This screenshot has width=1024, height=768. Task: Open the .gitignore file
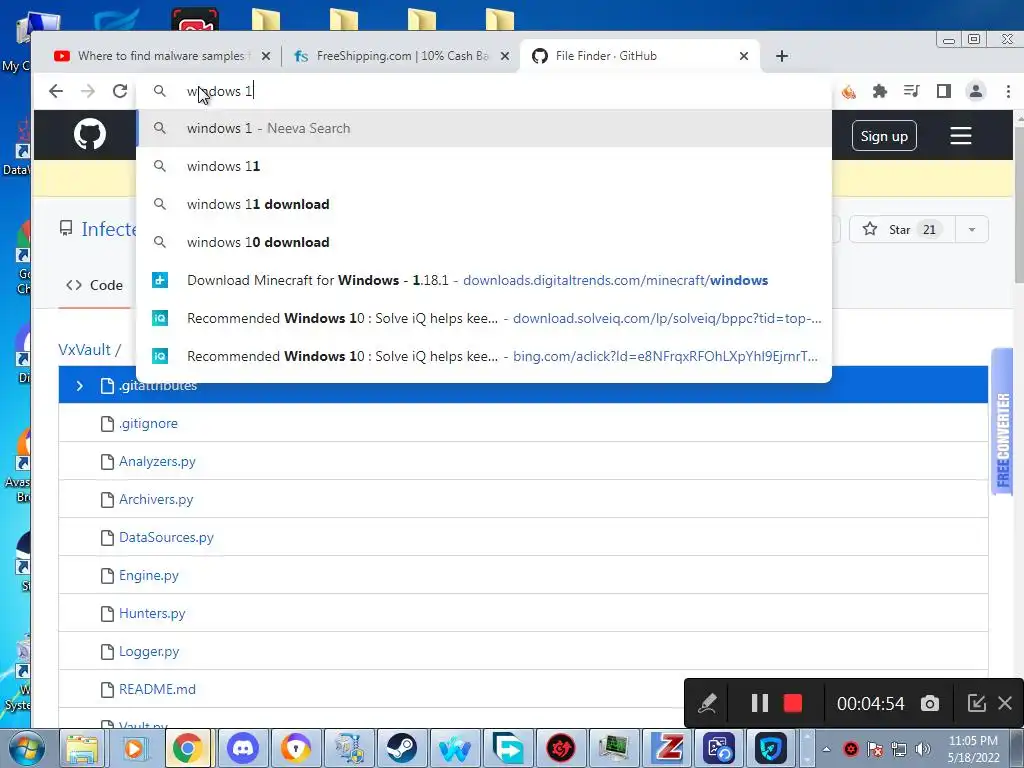[x=148, y=424]
